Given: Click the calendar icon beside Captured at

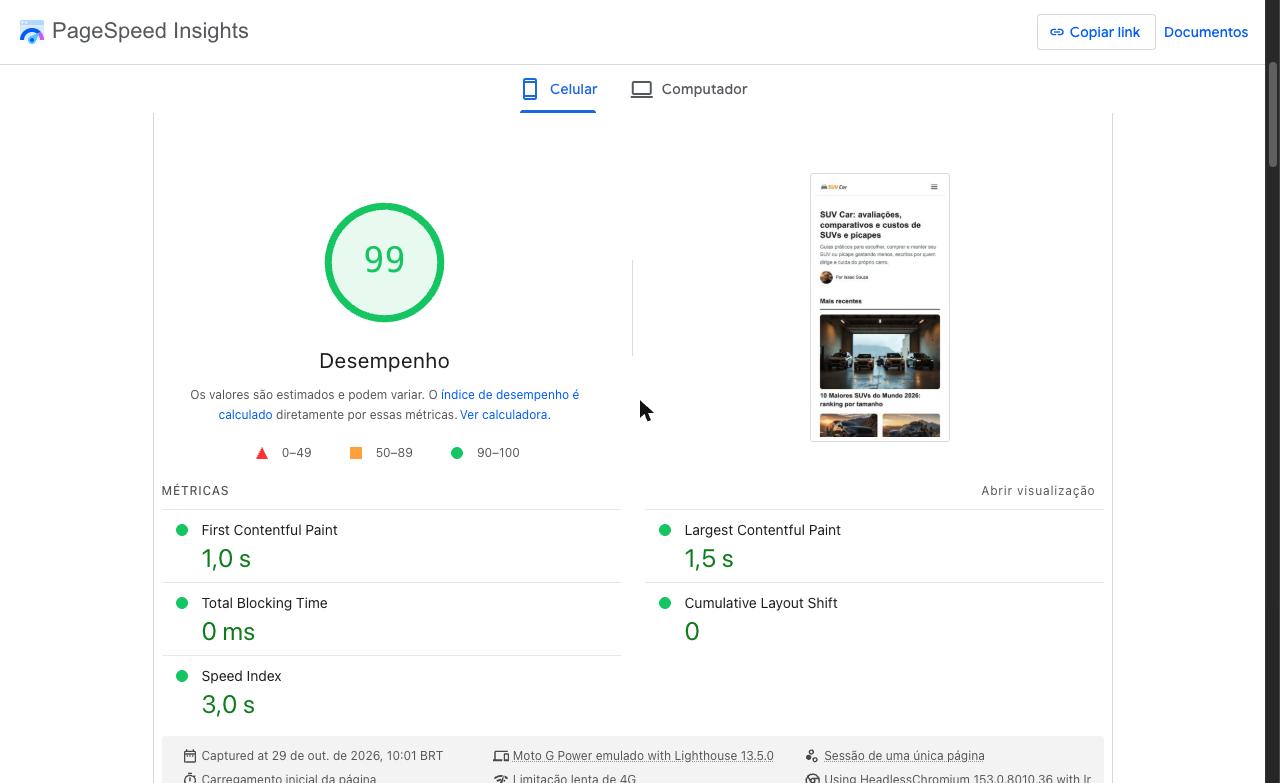Looking at the screenshot, I should point(190,756).
